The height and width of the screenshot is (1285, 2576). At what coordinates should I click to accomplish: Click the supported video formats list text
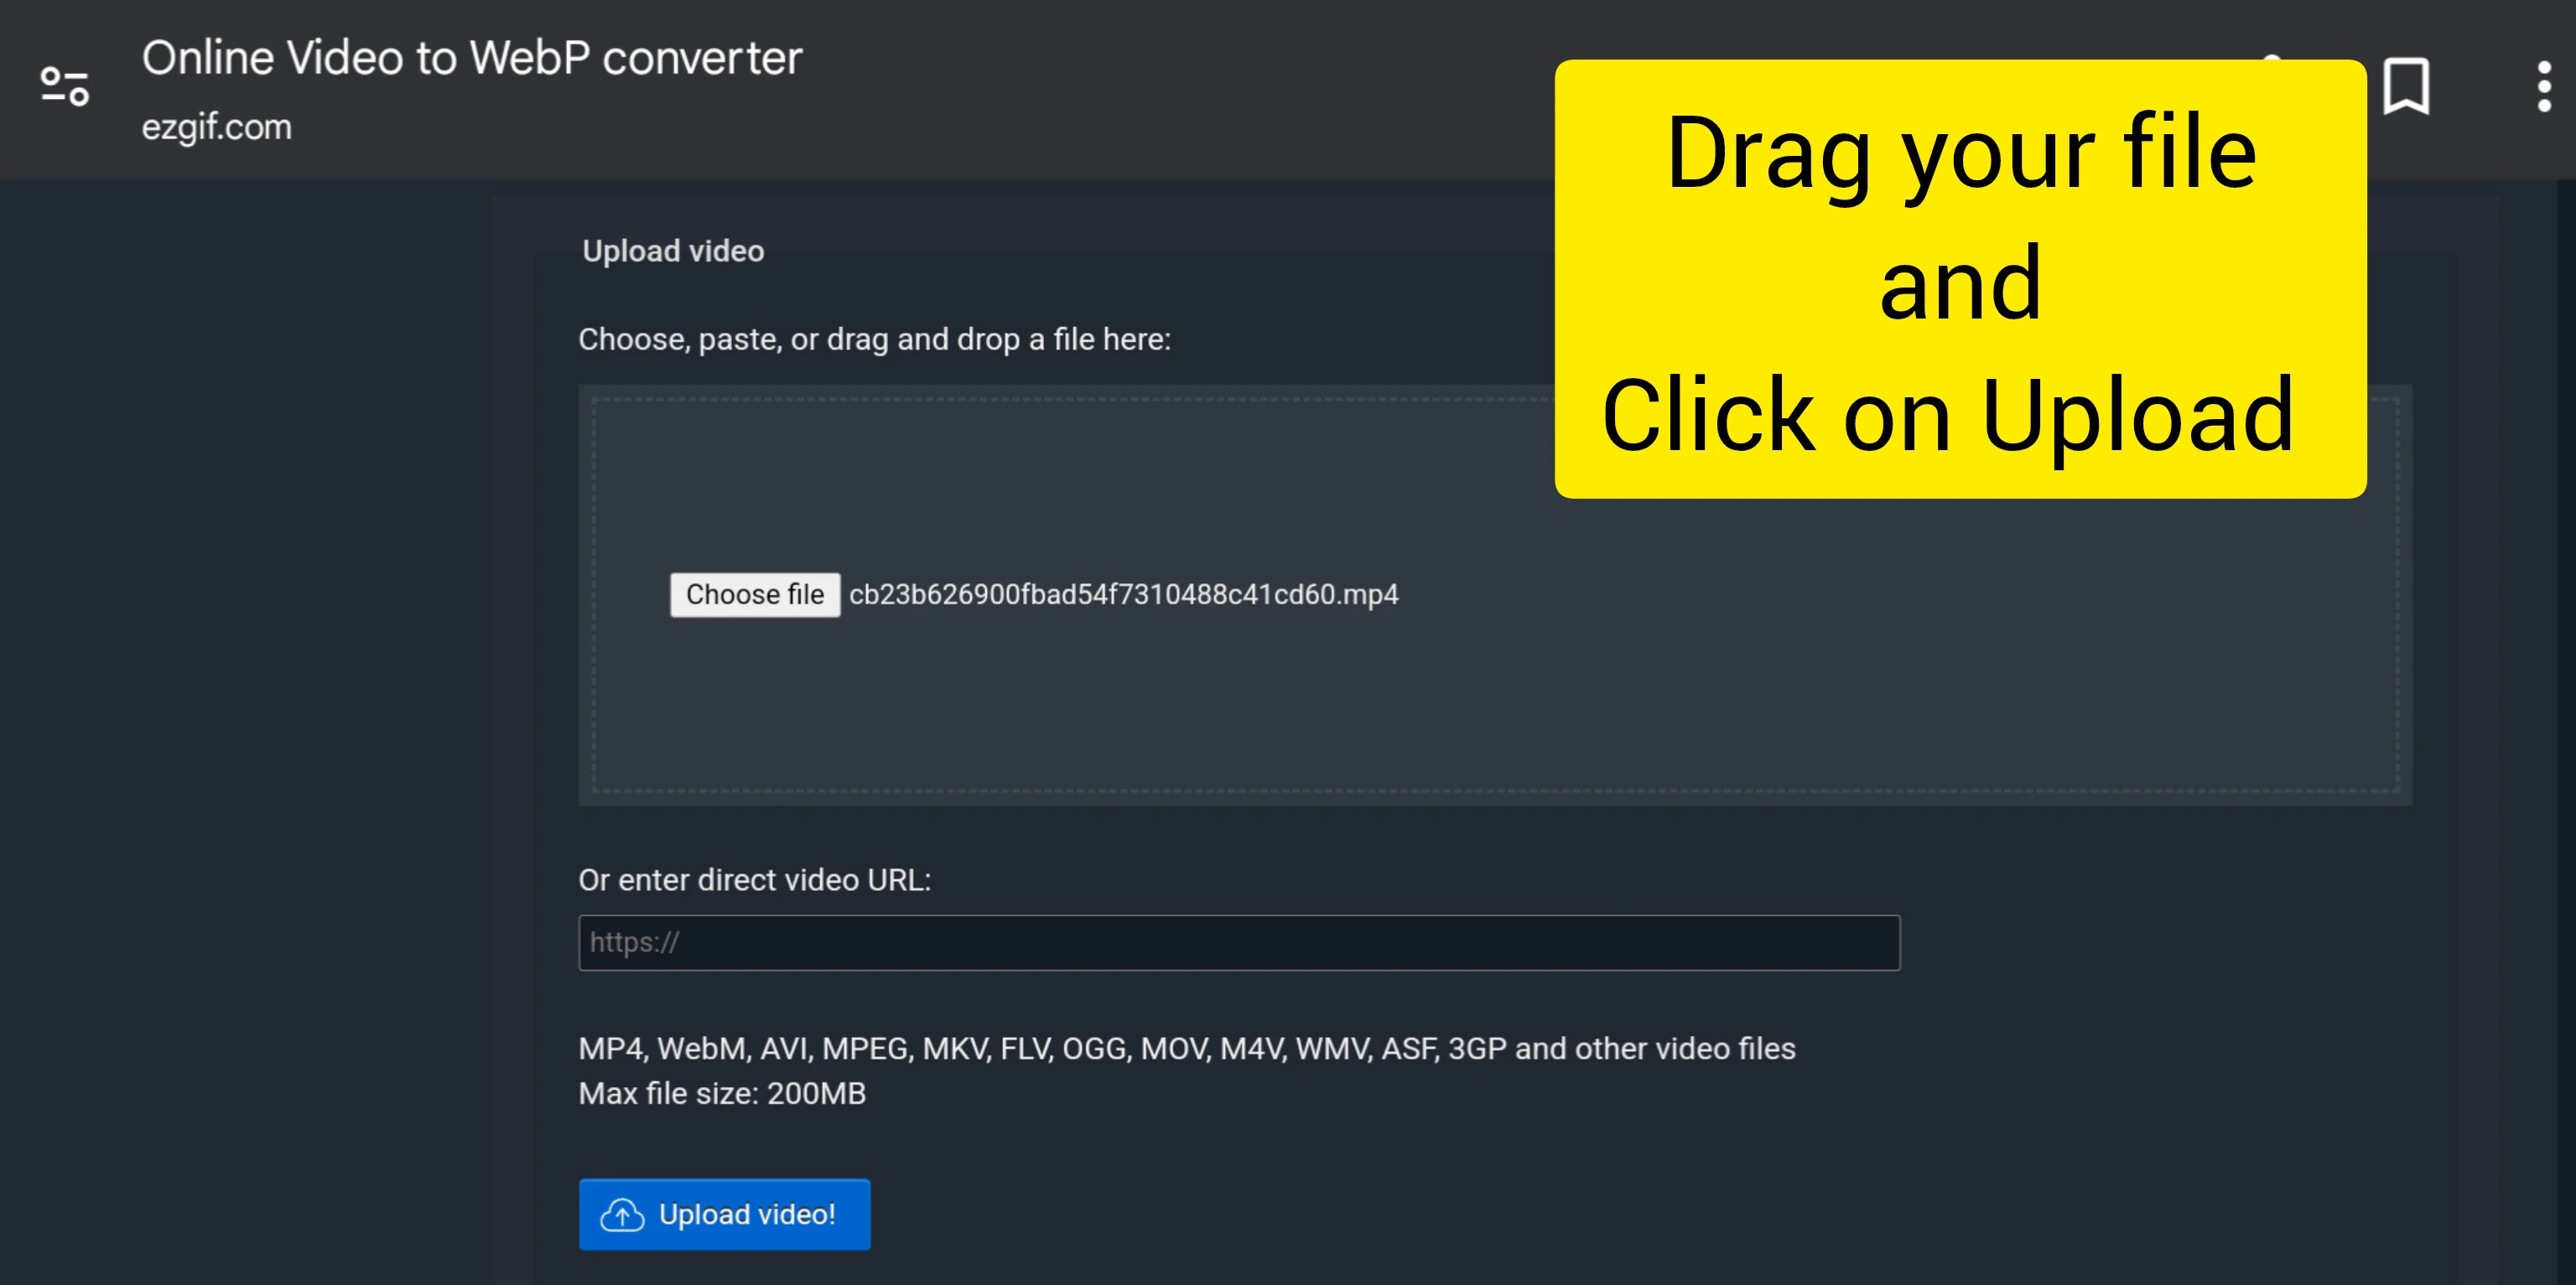pos(1186,1048)
